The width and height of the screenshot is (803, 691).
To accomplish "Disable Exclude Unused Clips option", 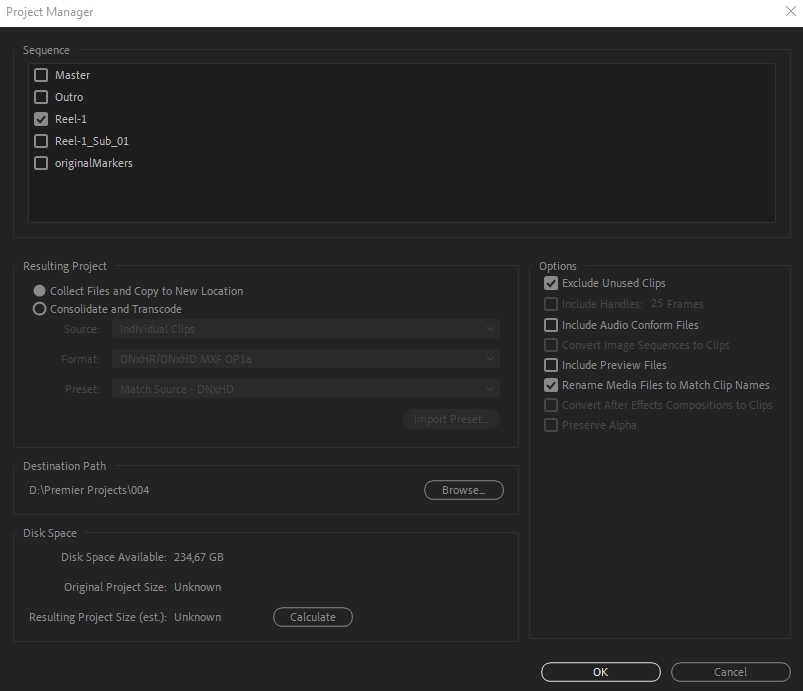I will point(551,283).
